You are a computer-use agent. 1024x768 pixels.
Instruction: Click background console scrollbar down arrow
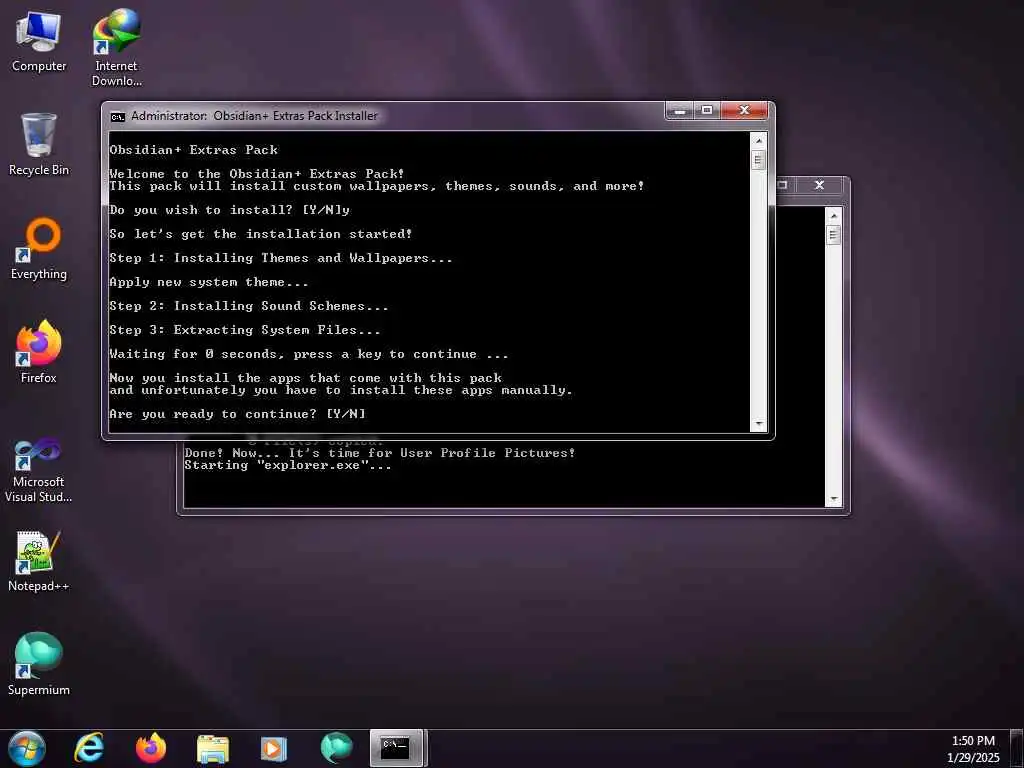coord(833,499)
